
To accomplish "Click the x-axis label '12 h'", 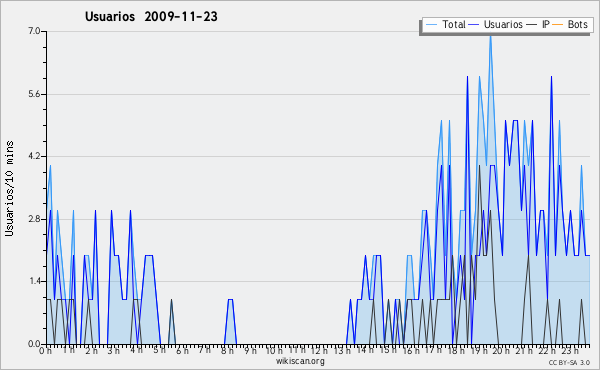I will pos(319,351).
